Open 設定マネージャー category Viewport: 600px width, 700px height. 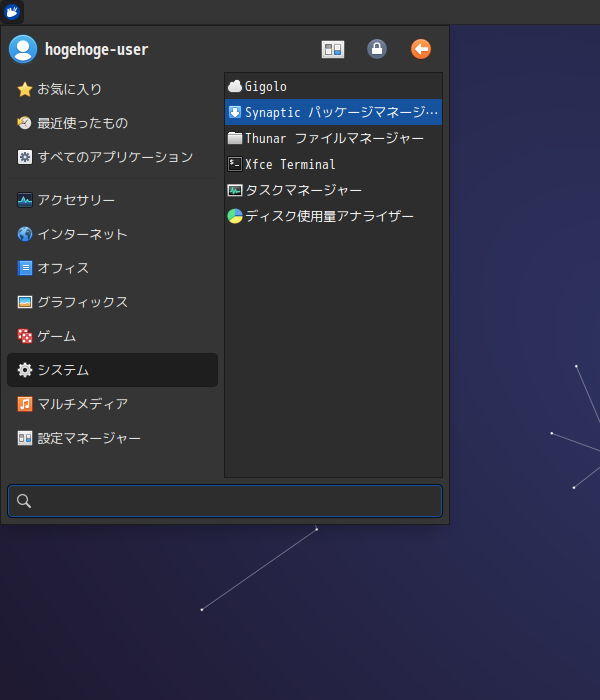pyautogui.click(x=112, y=438)
